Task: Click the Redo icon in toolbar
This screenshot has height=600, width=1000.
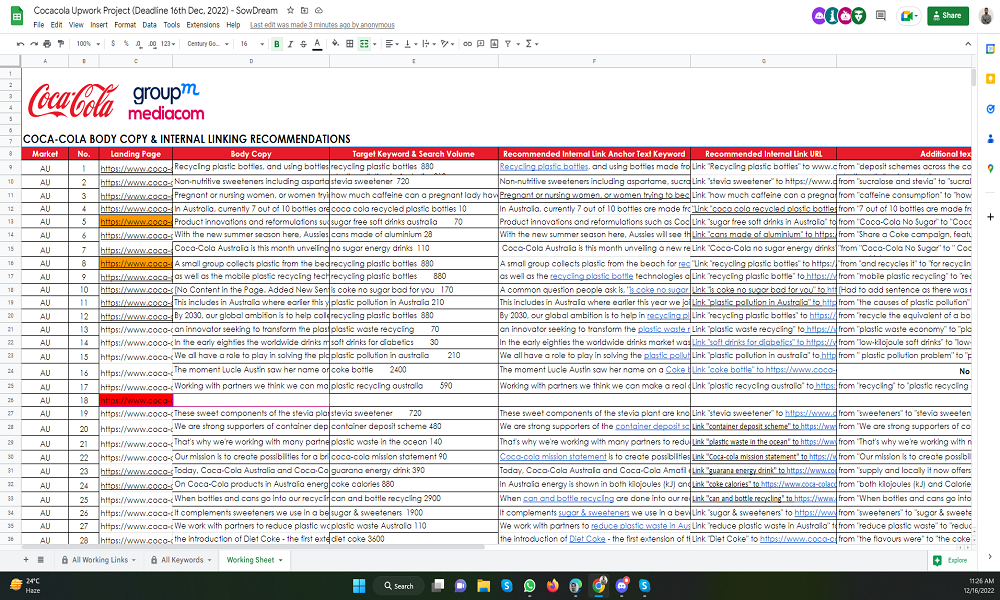Action: tap(34, 44)
